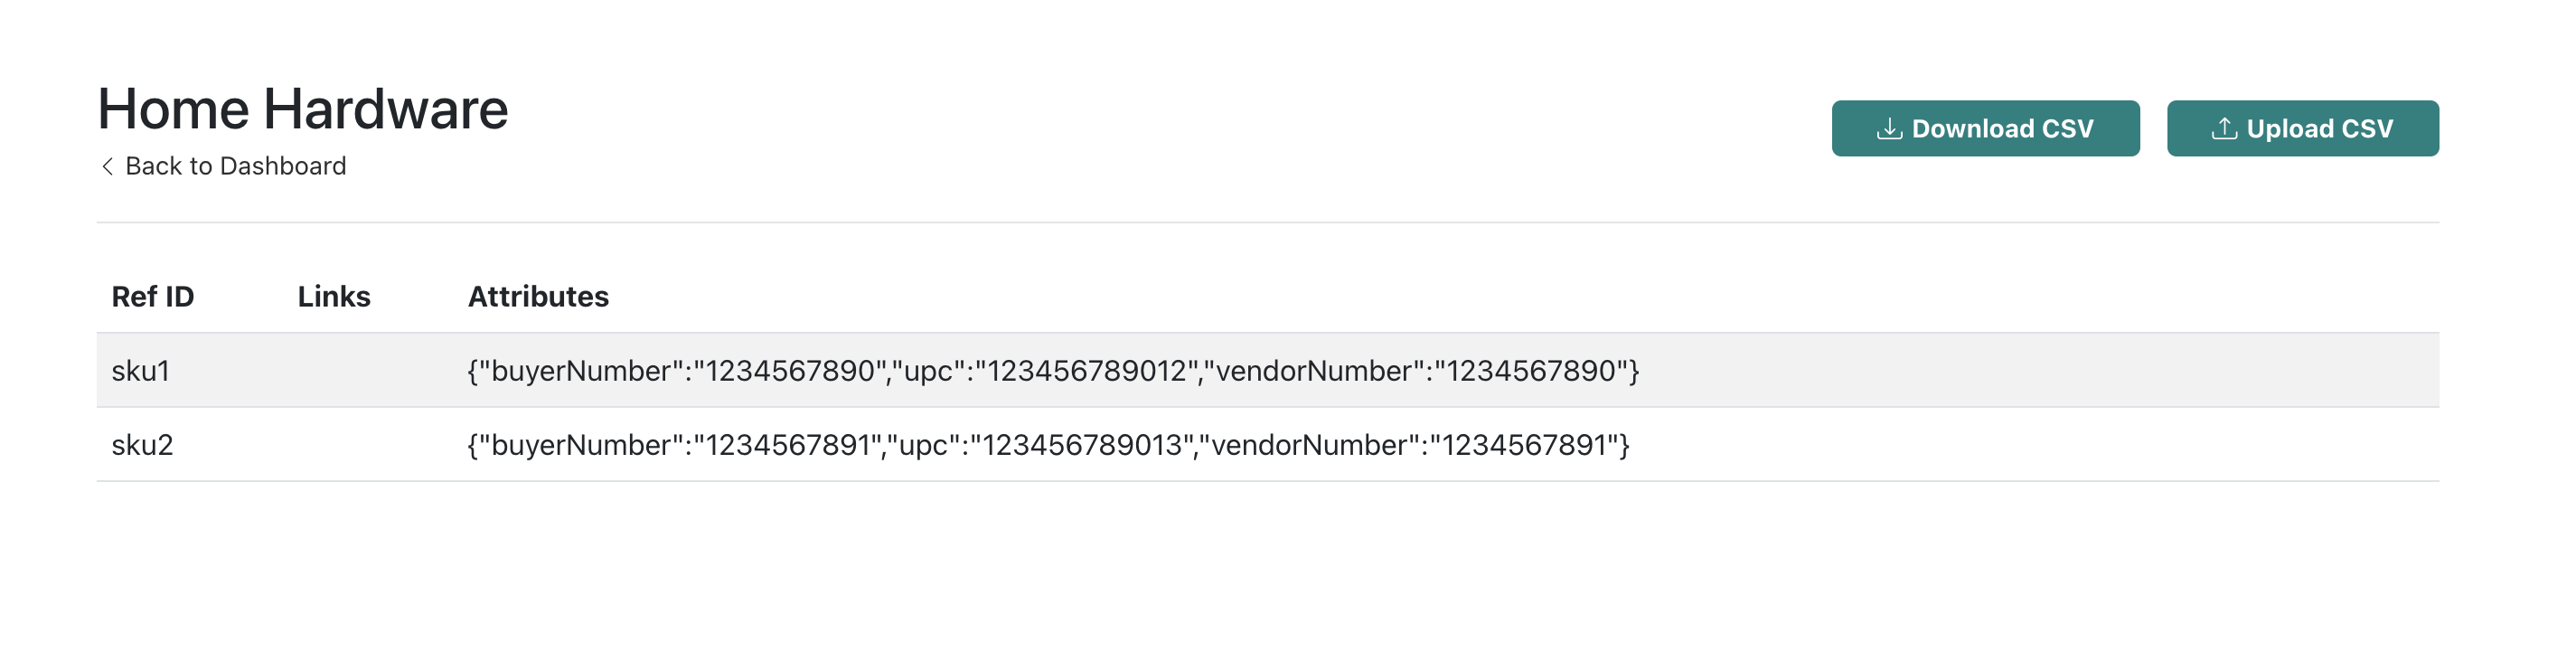Click the download arrow icon

tap(1889, 128)
